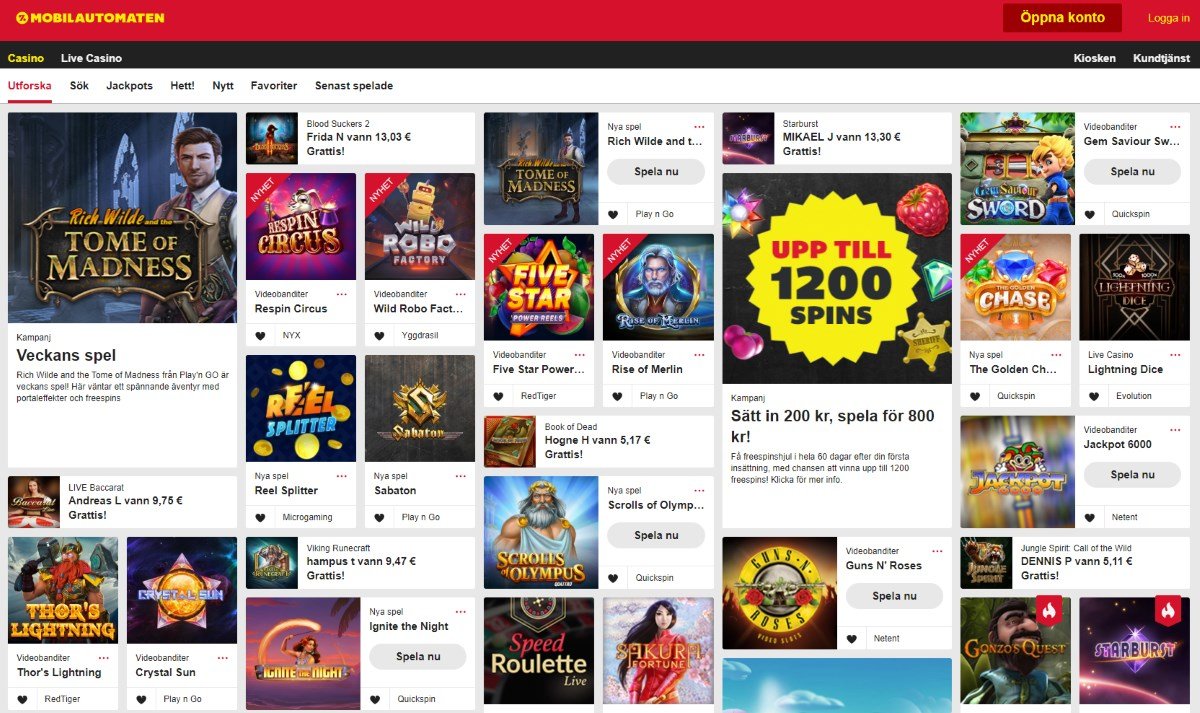Click the heart icon for Rise of Merlin
Screen dimensions: 1200x713
tap(618, 396)
